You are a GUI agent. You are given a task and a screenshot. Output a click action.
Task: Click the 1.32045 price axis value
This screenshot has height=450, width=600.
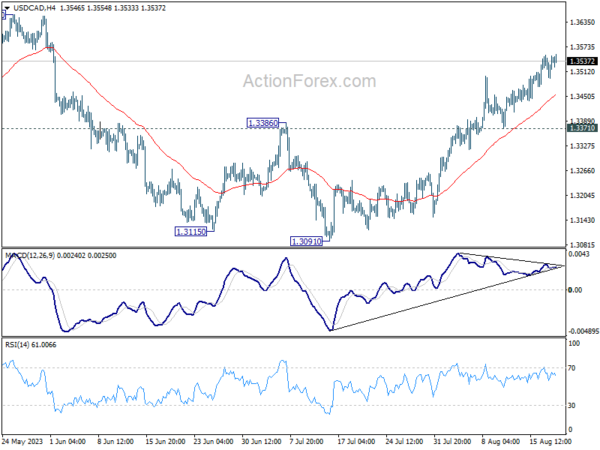(582, 196)
